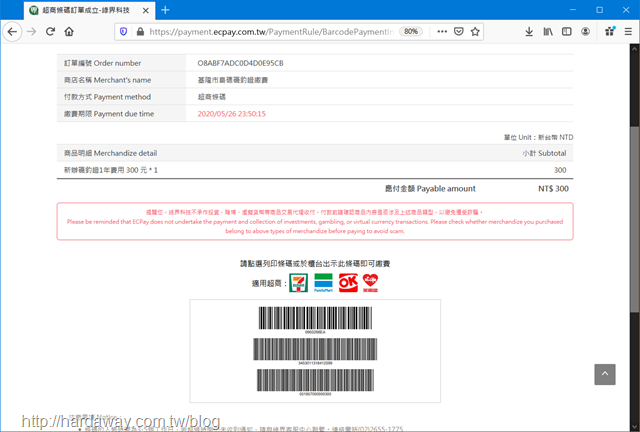
Task: Click the bottom barcode image
Action: point(315,382)
